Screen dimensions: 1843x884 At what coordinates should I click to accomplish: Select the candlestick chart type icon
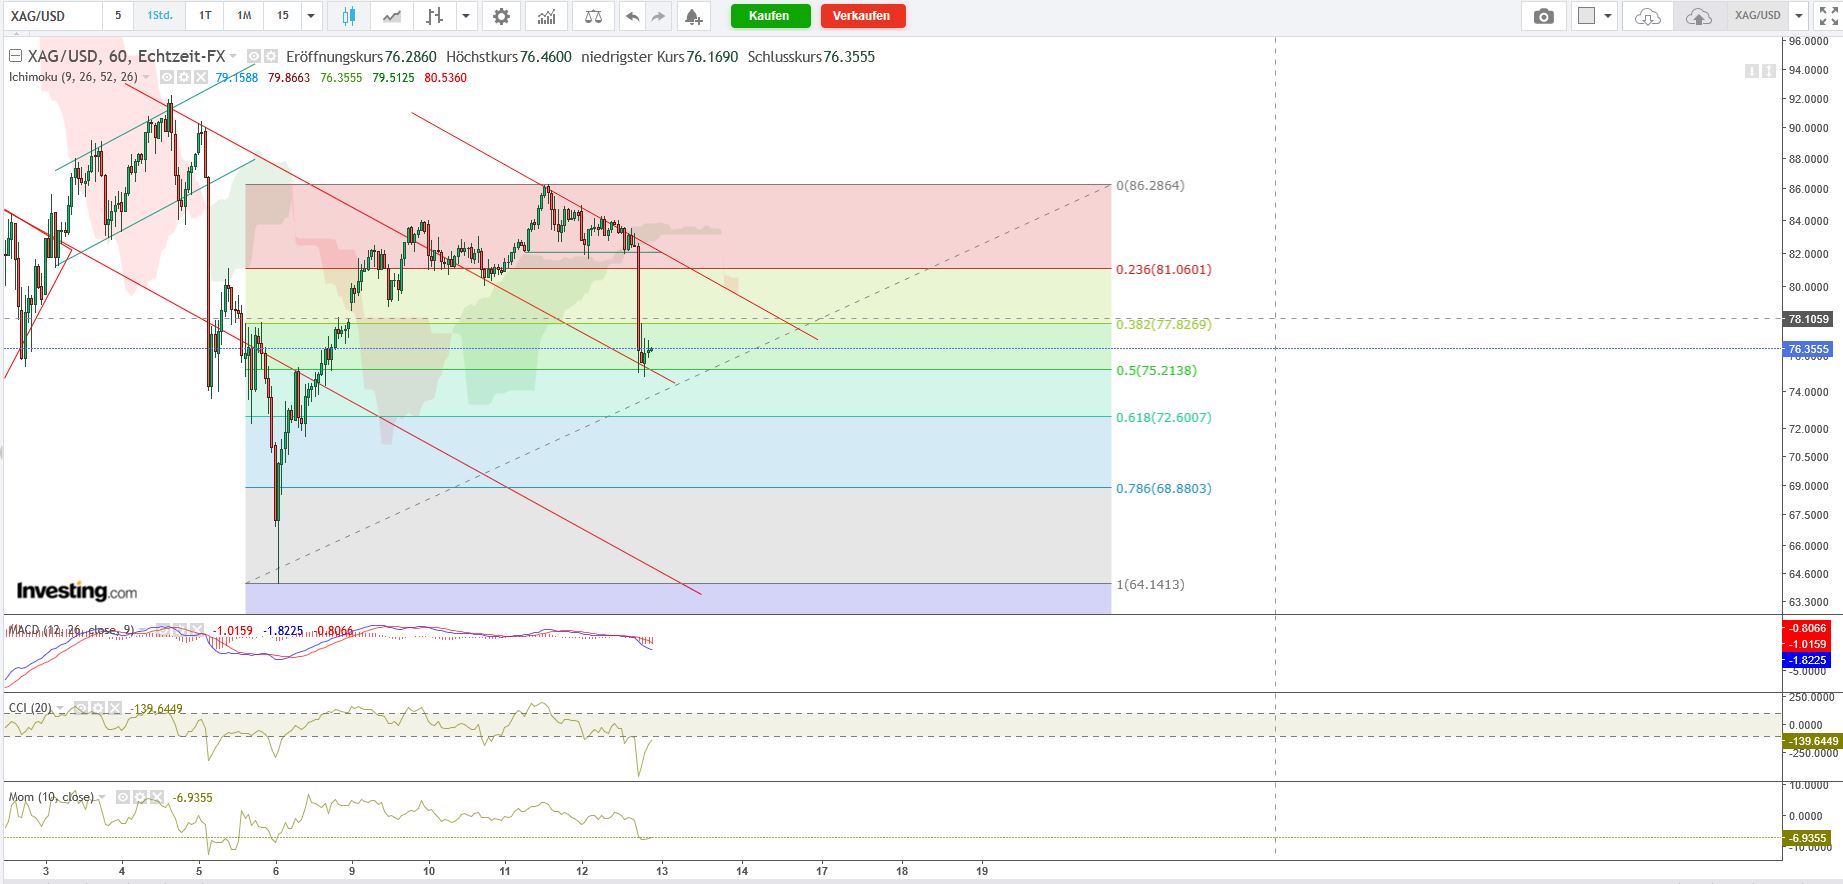pyautogui.click(x=349, y=16)
